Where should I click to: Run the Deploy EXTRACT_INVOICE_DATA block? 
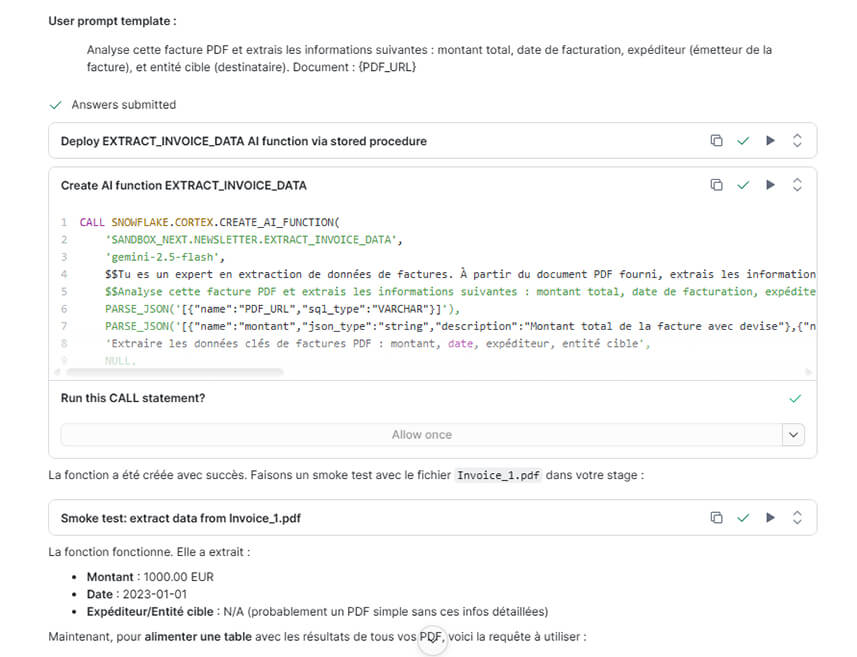770,140
